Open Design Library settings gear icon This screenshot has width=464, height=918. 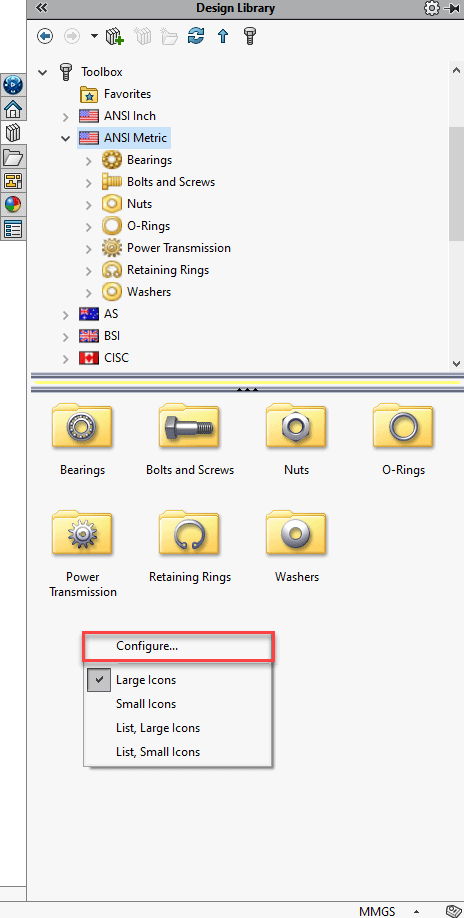[431, 8]
